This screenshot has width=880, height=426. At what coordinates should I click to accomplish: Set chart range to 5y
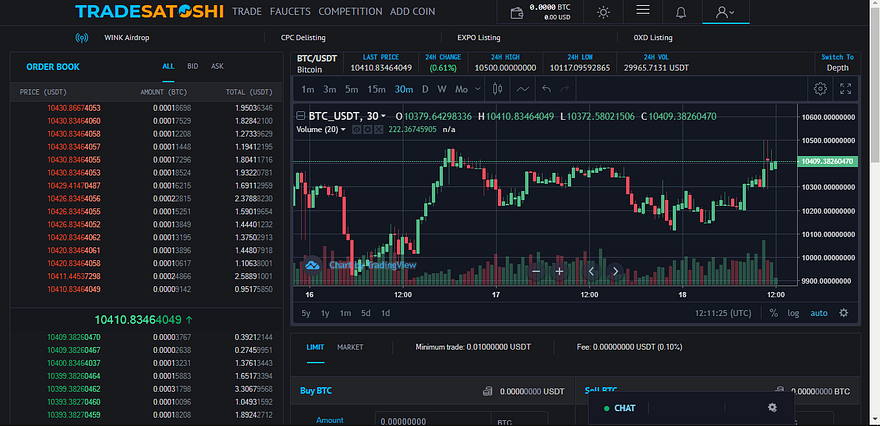(306, 313)
